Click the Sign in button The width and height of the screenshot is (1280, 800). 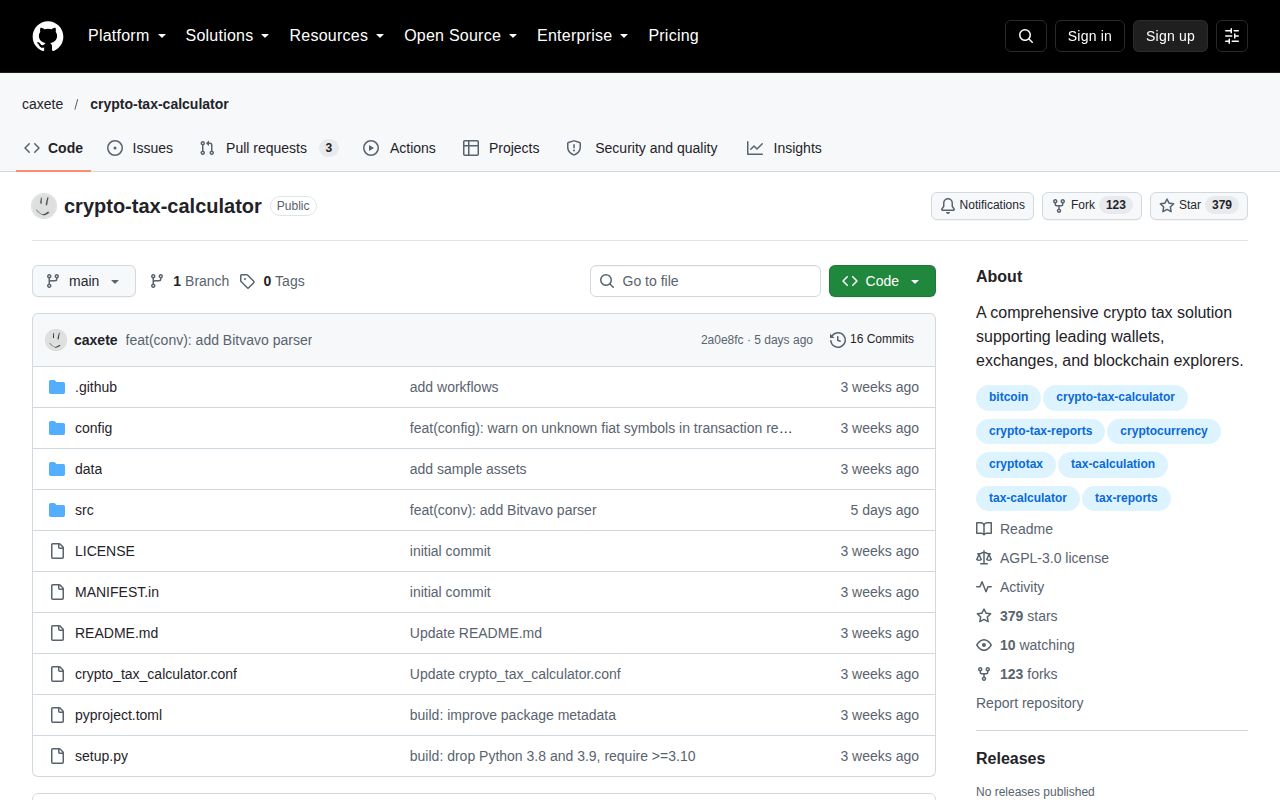pos(1089,36)
